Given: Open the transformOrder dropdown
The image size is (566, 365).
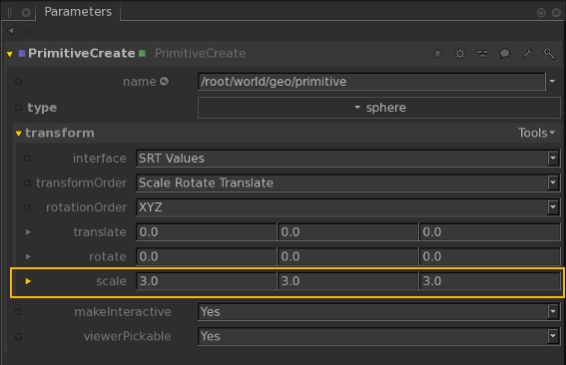Looking at the screenshot, I should coord(348,183).
